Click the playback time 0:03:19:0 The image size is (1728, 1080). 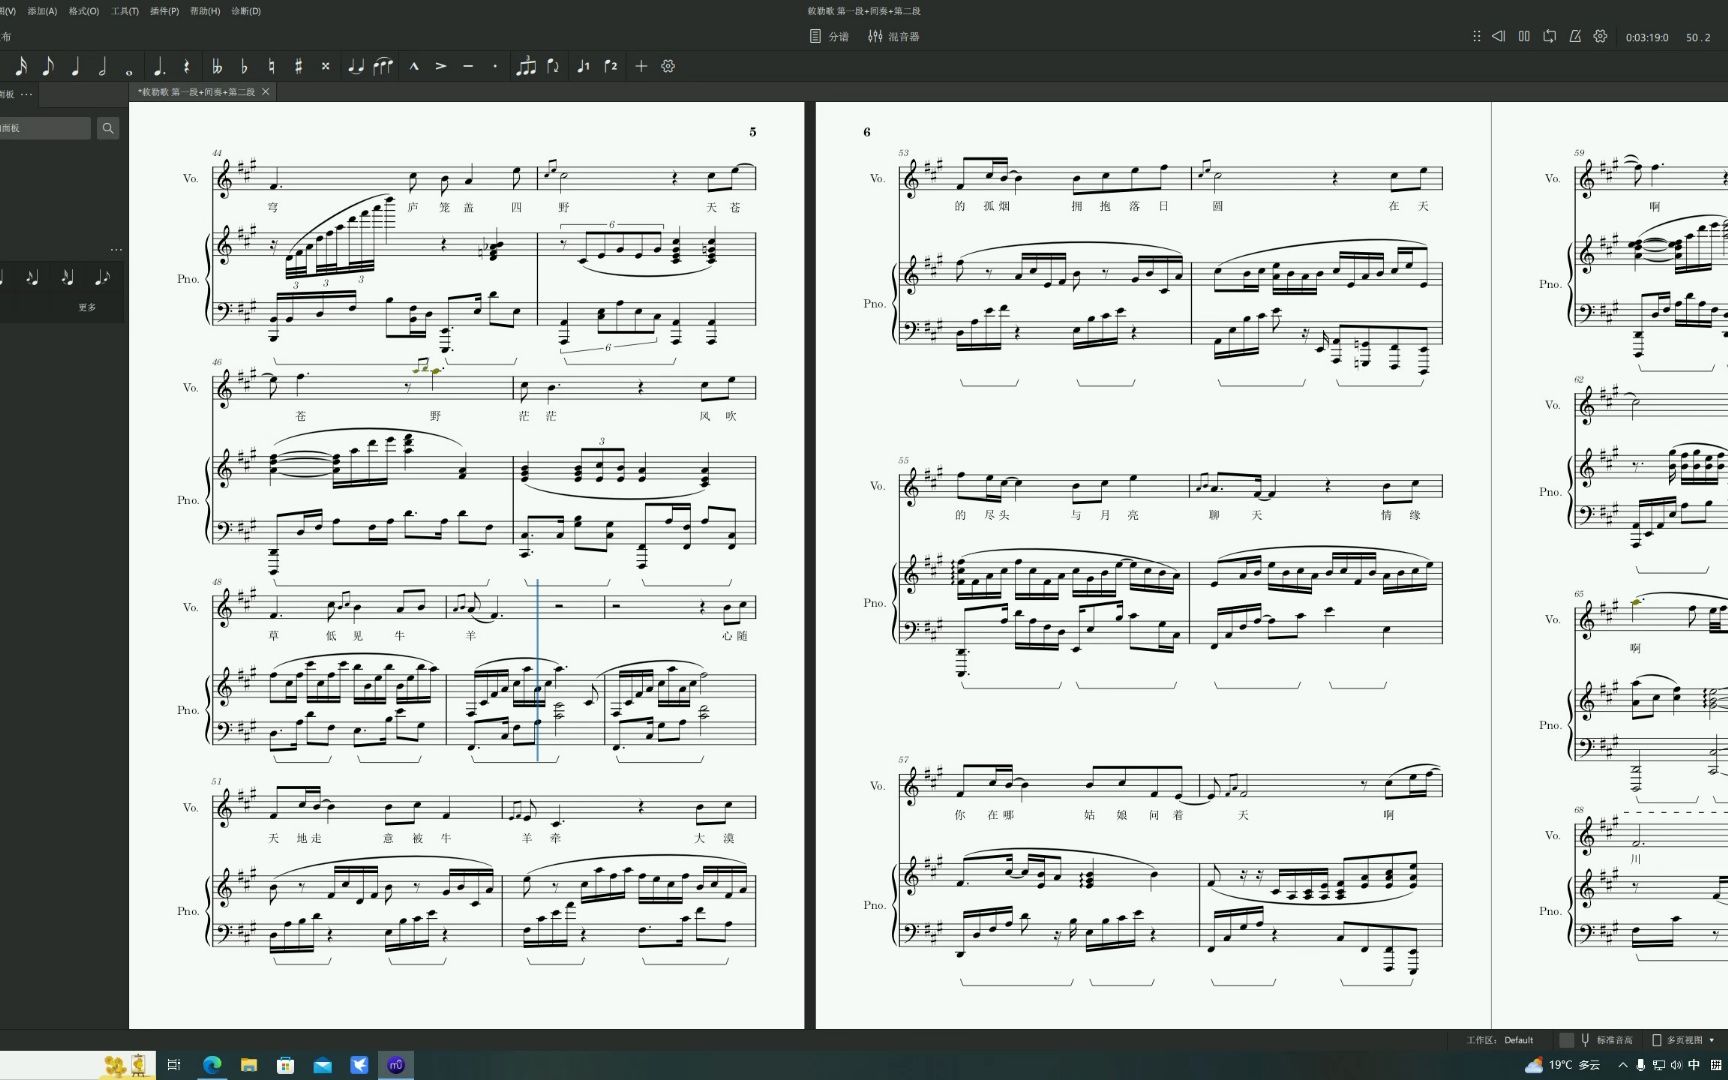tap(1646, 37)
